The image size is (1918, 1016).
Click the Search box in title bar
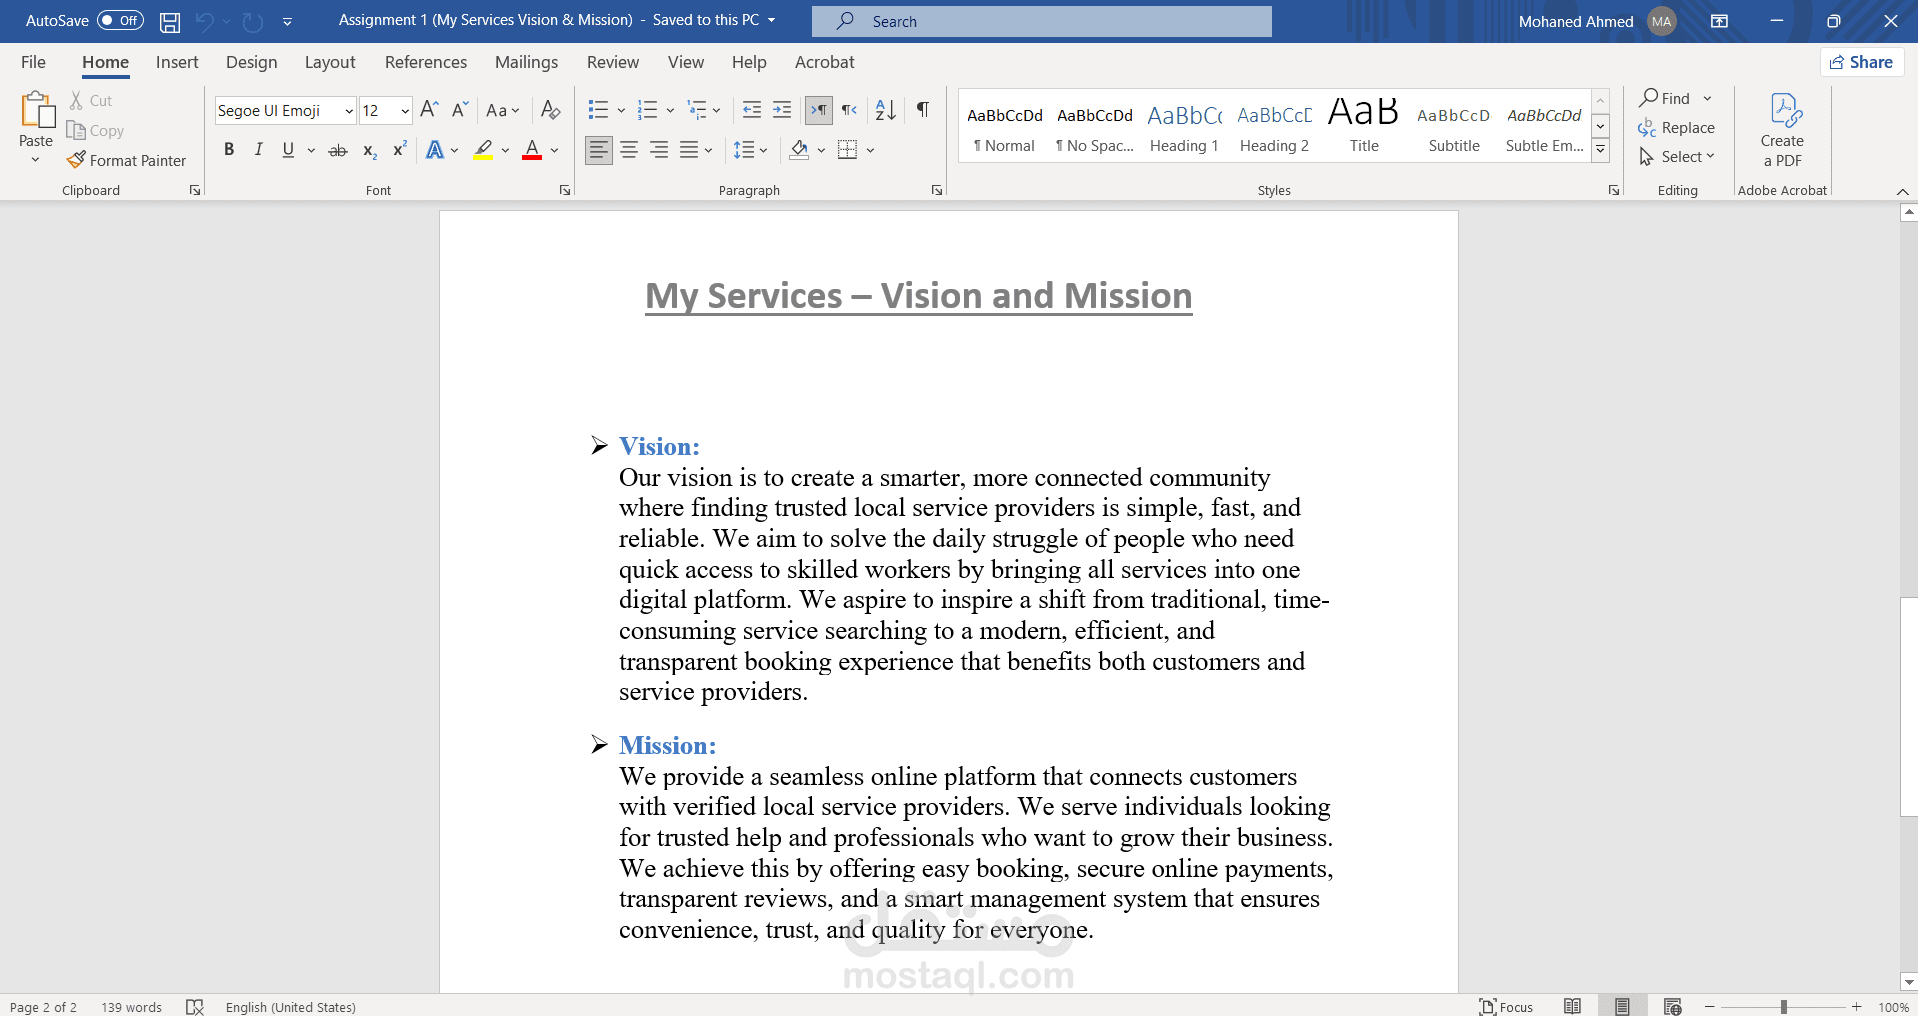point(1042,21)
